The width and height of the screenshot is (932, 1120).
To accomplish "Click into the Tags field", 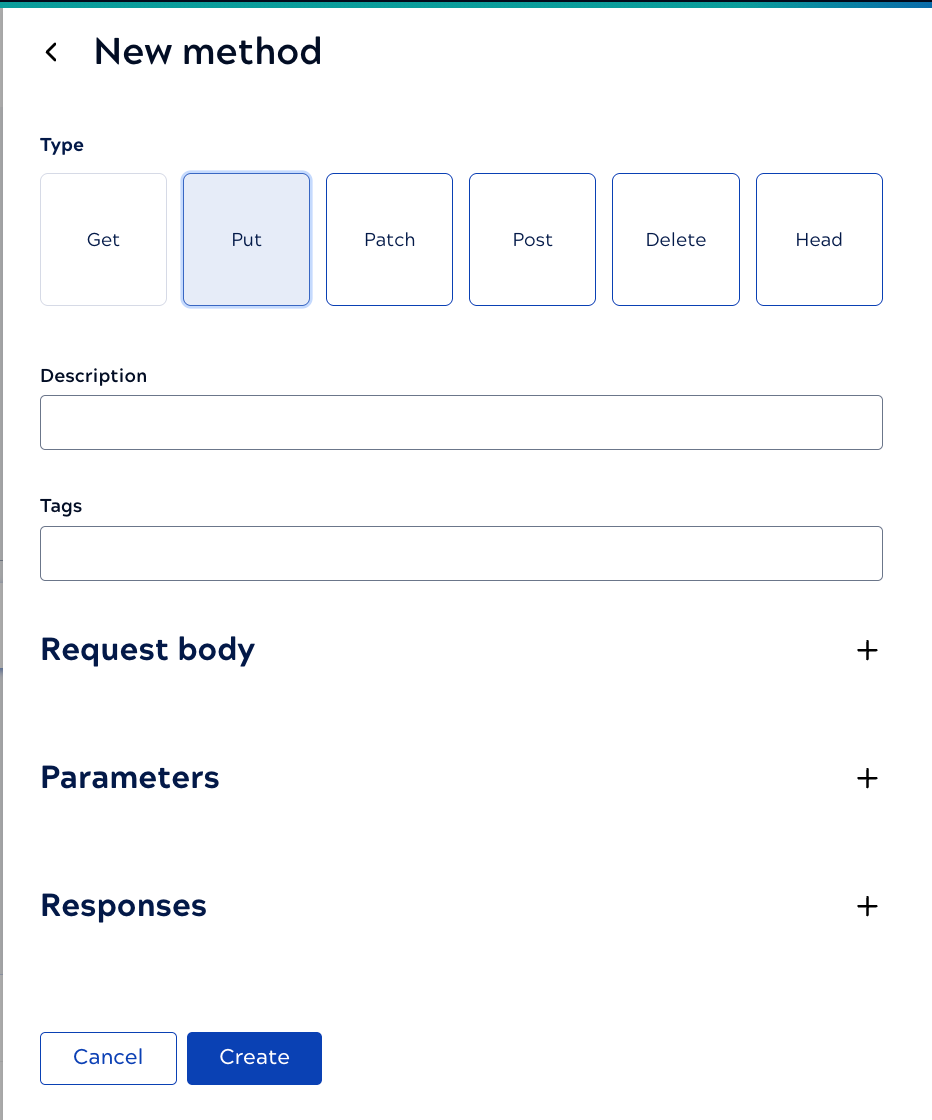I will click(x=461, y=553).
